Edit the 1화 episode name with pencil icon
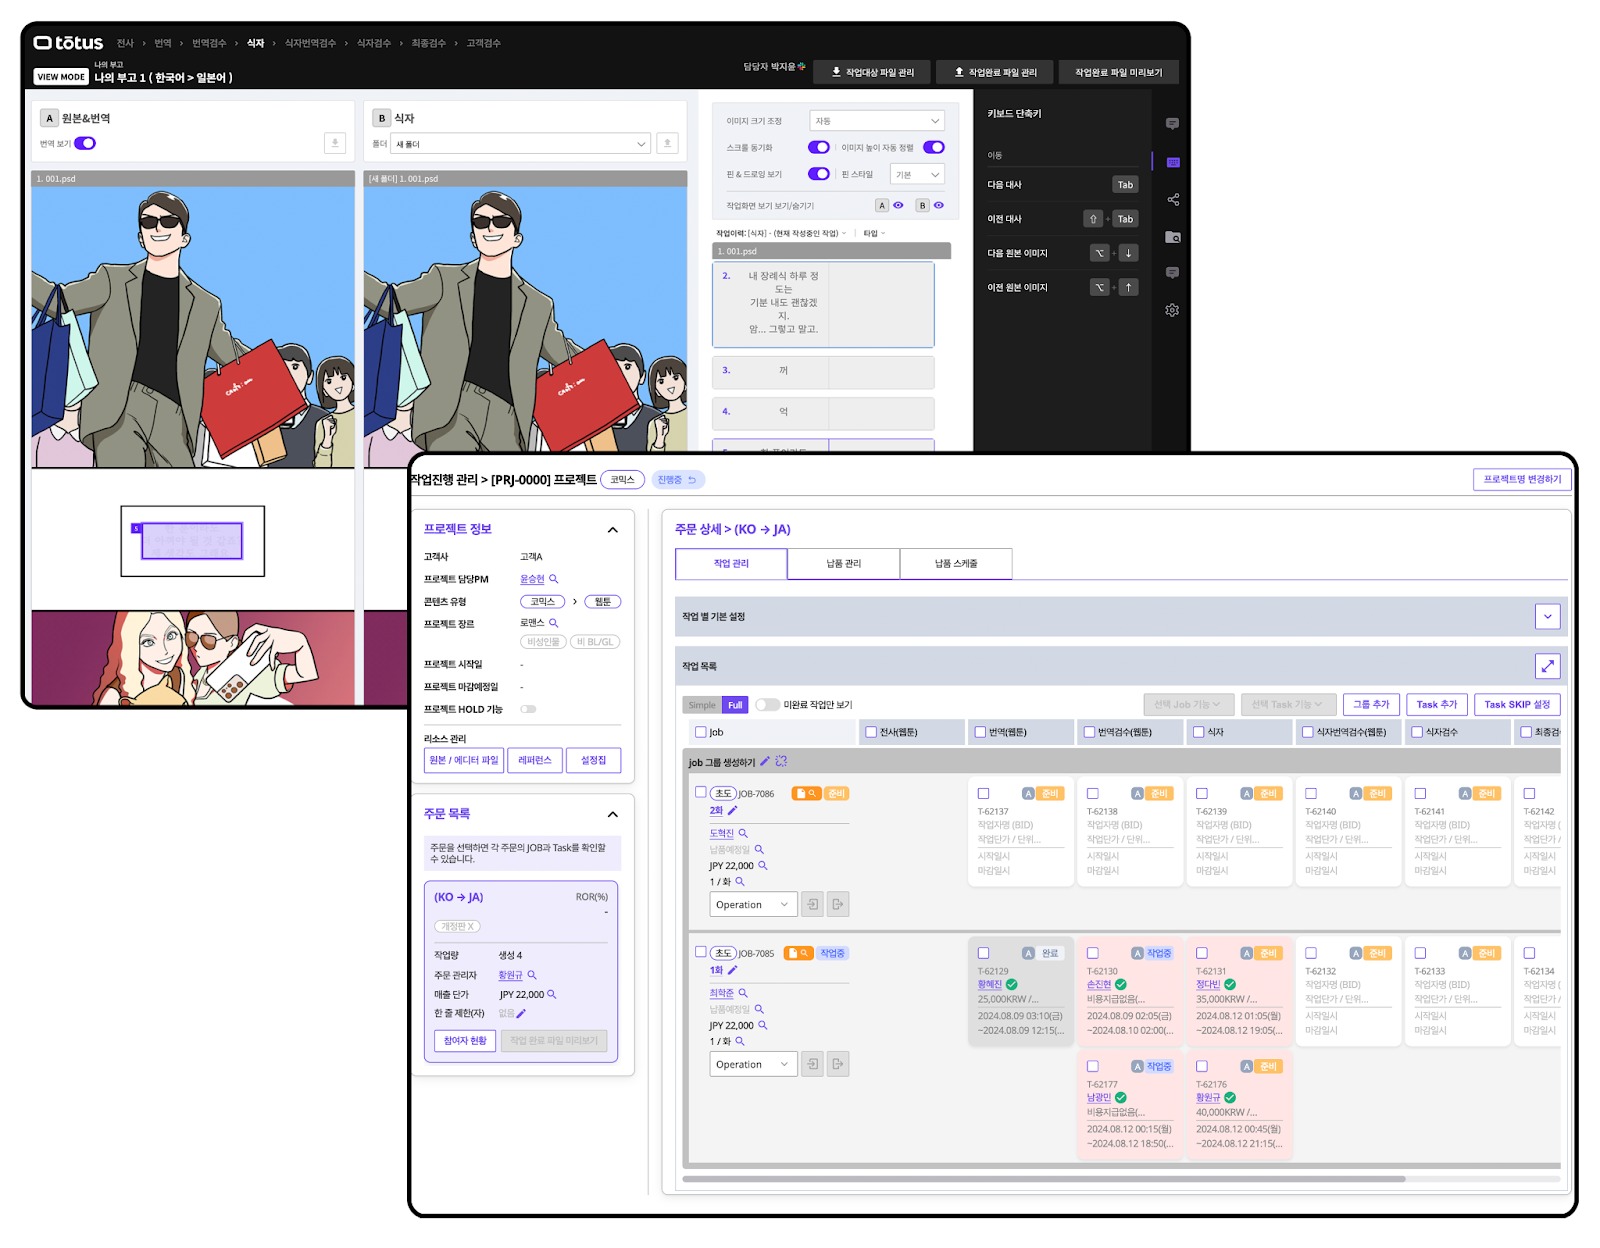The image size is (1600, 1248). 732,970
